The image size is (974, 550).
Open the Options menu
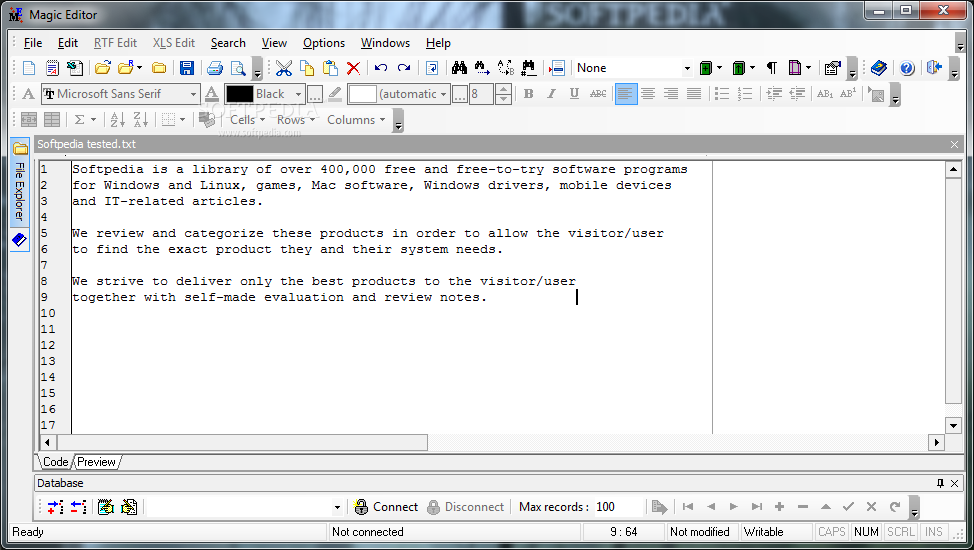tap(324, 43)
